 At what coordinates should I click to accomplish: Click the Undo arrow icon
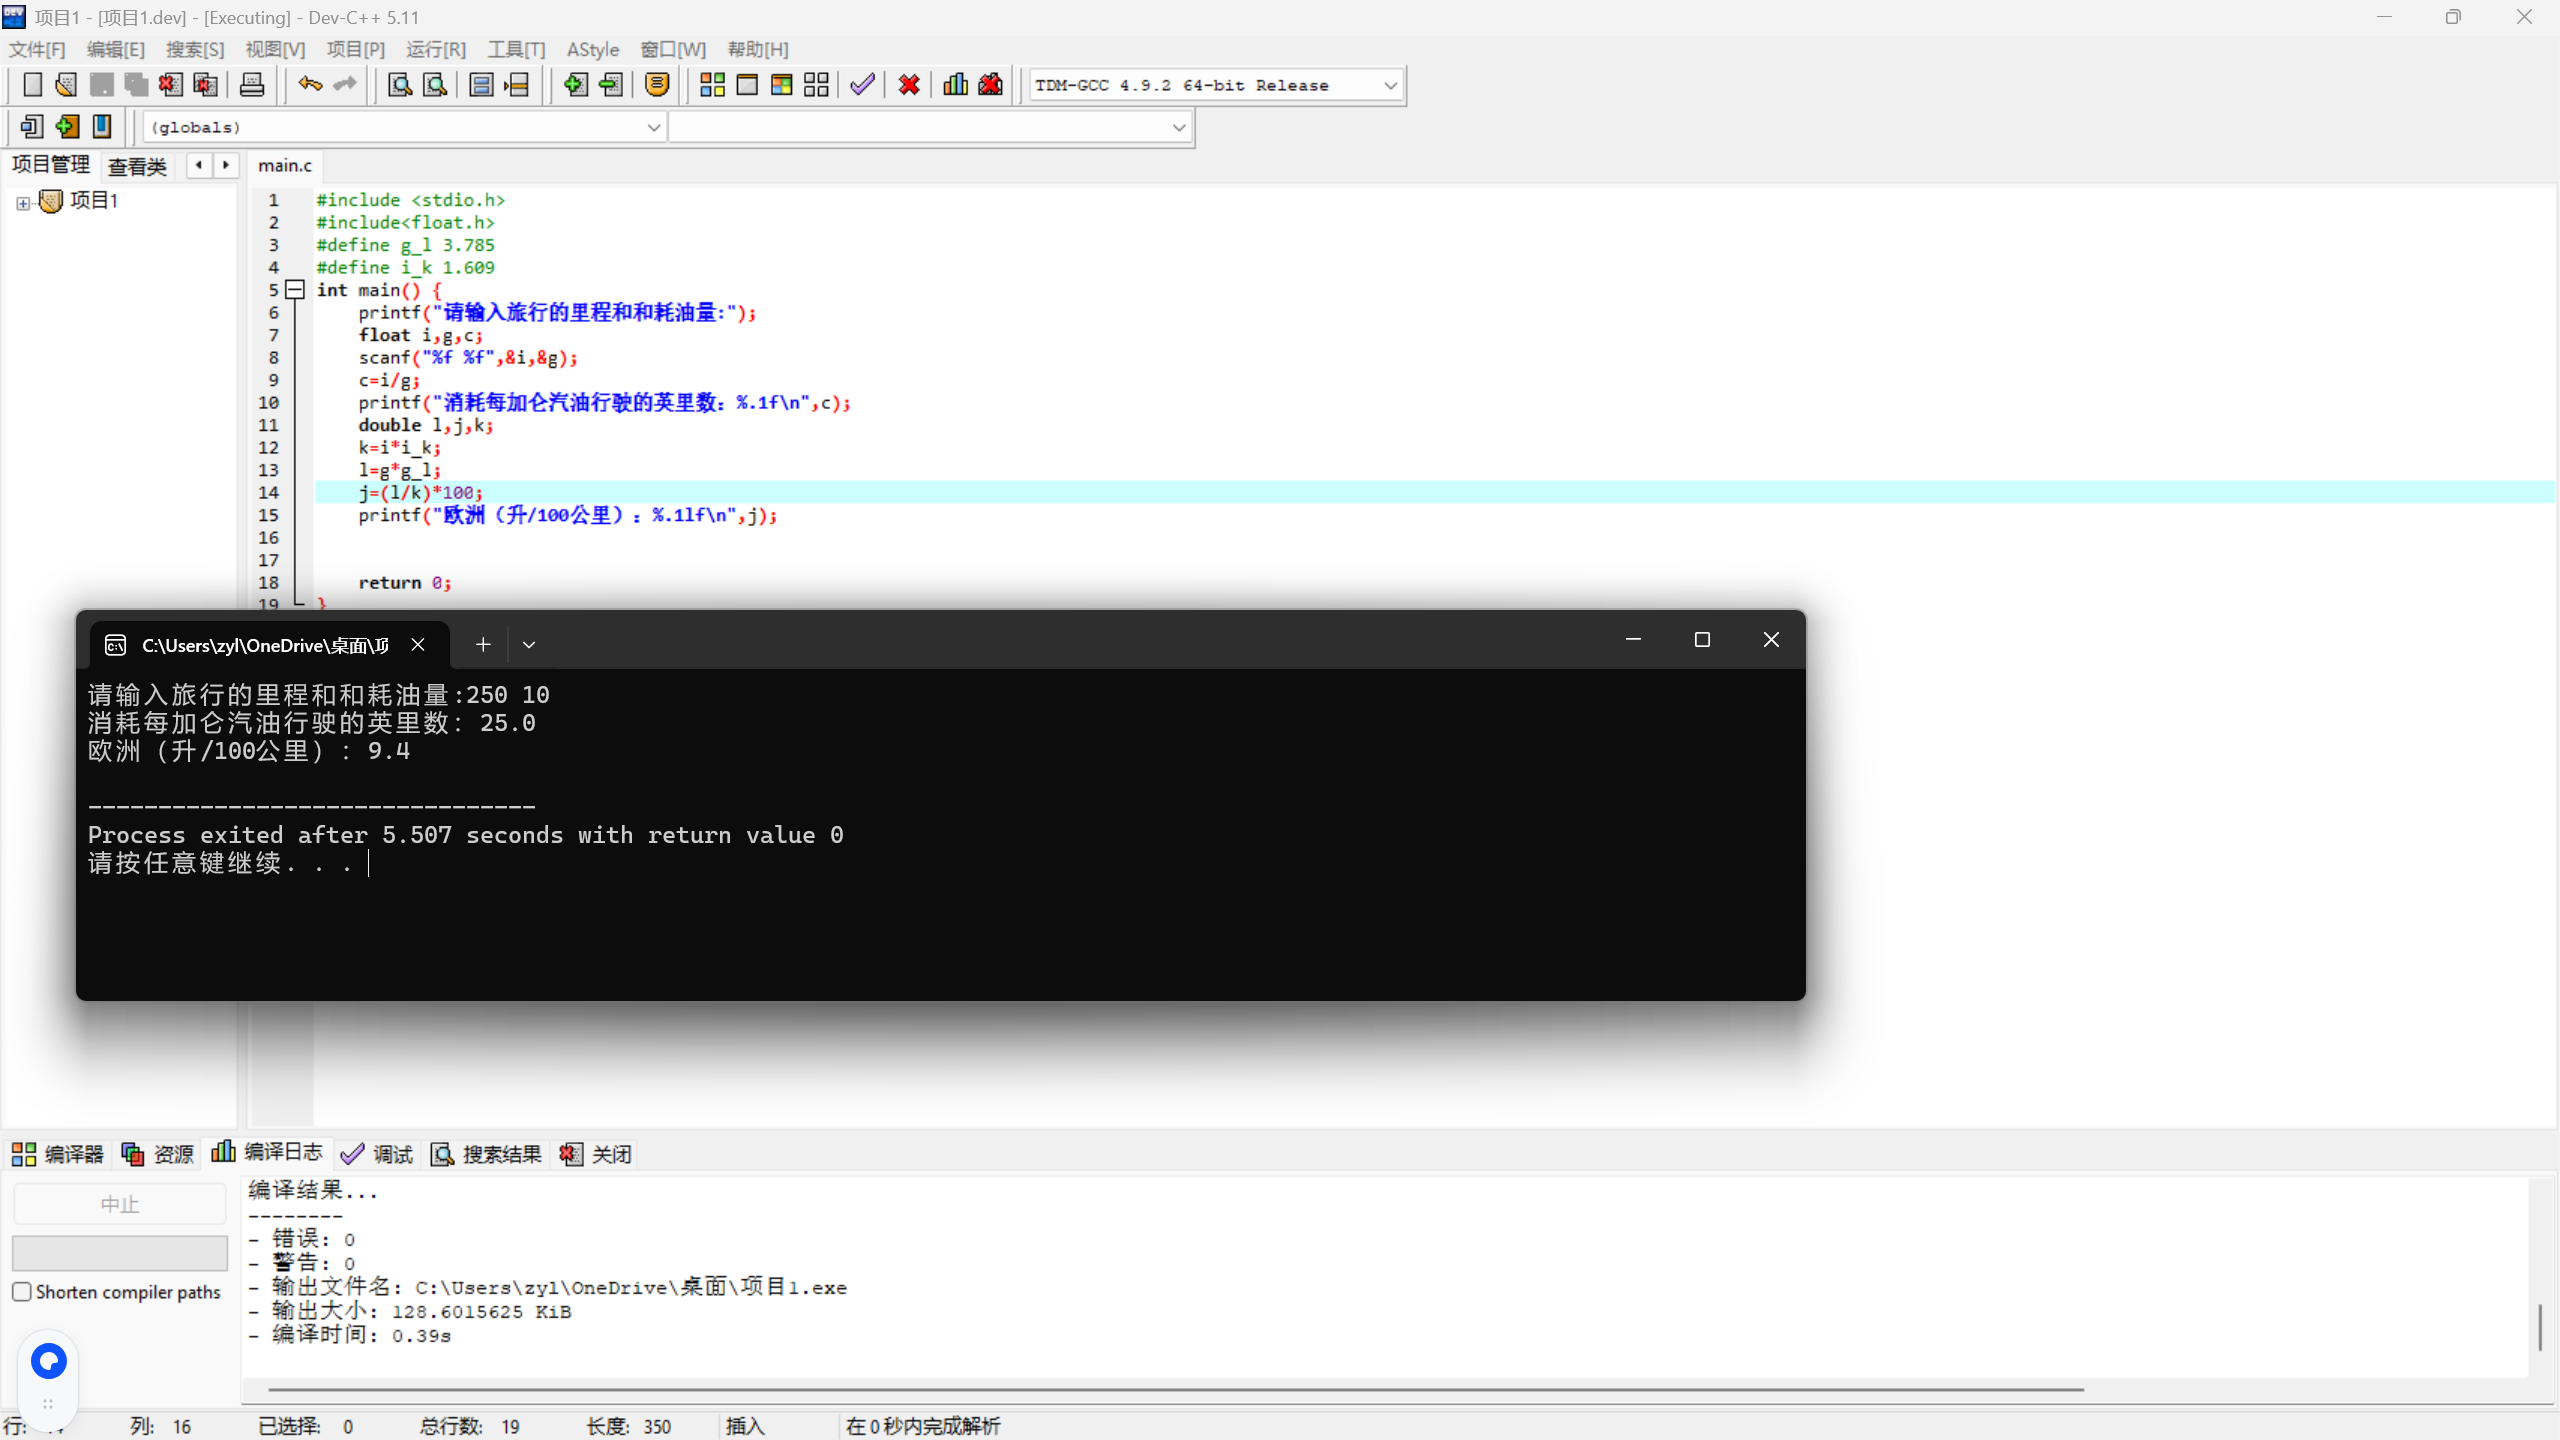pyautogui.click(x=310, y=85)
